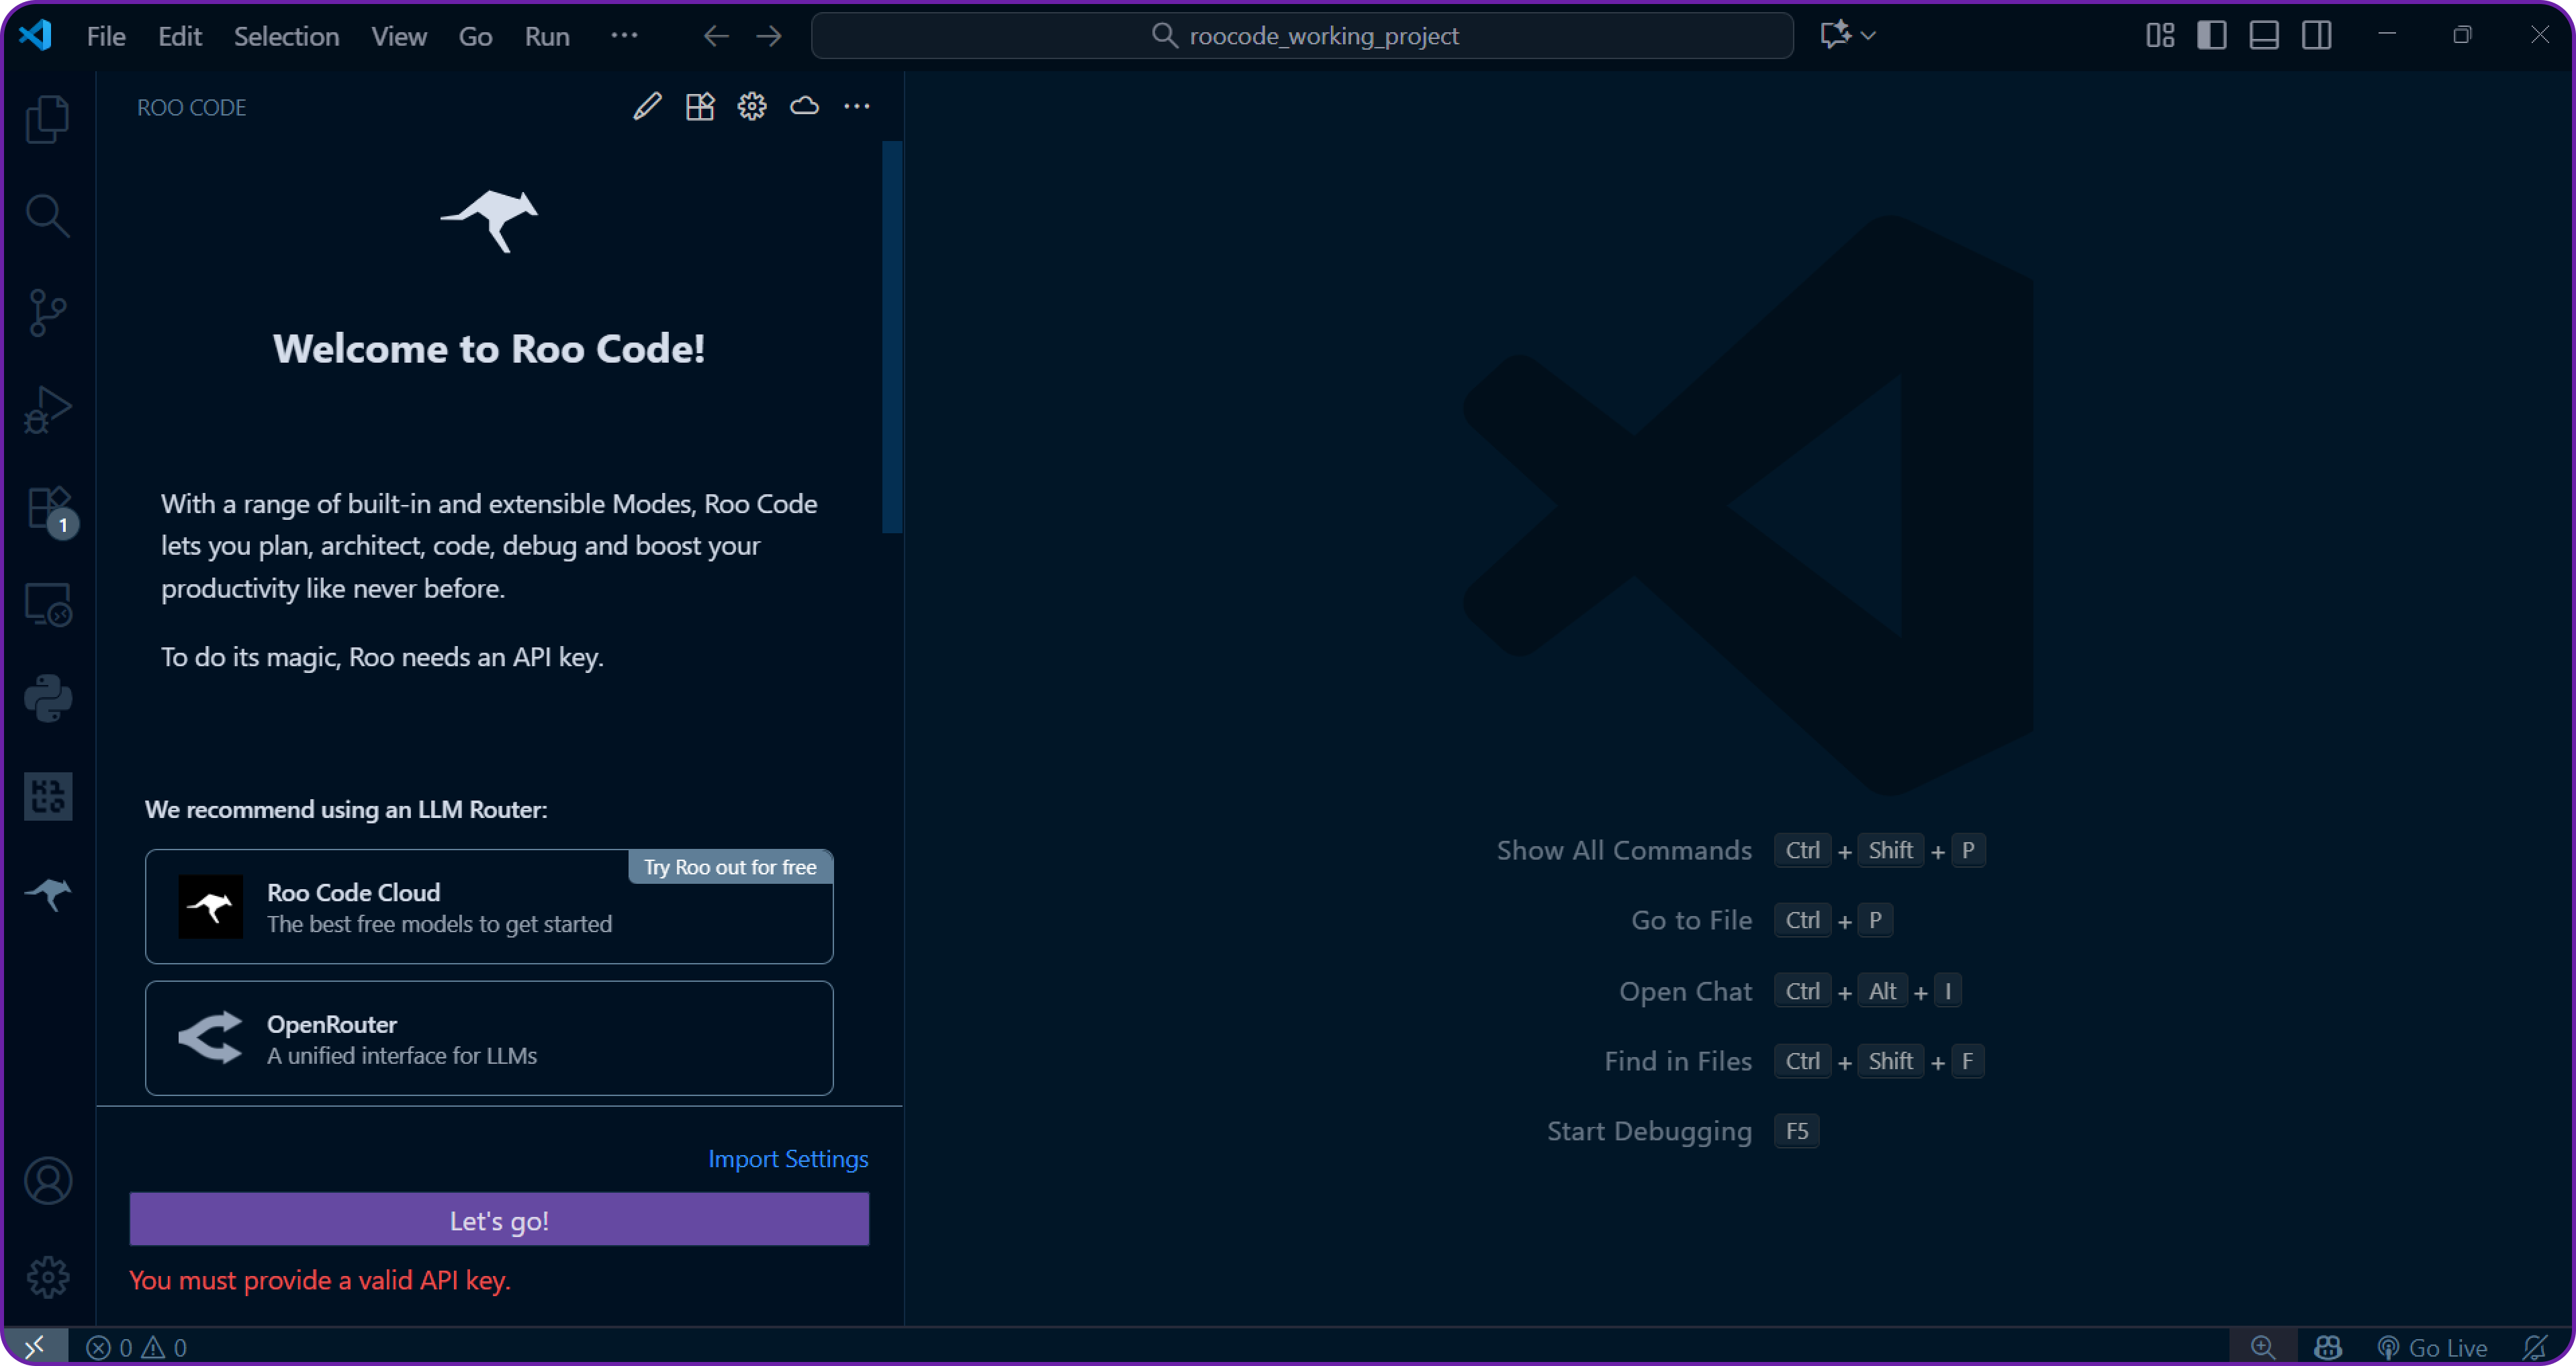
Task: Open the Run menu
Action: (x=546, y=35)
